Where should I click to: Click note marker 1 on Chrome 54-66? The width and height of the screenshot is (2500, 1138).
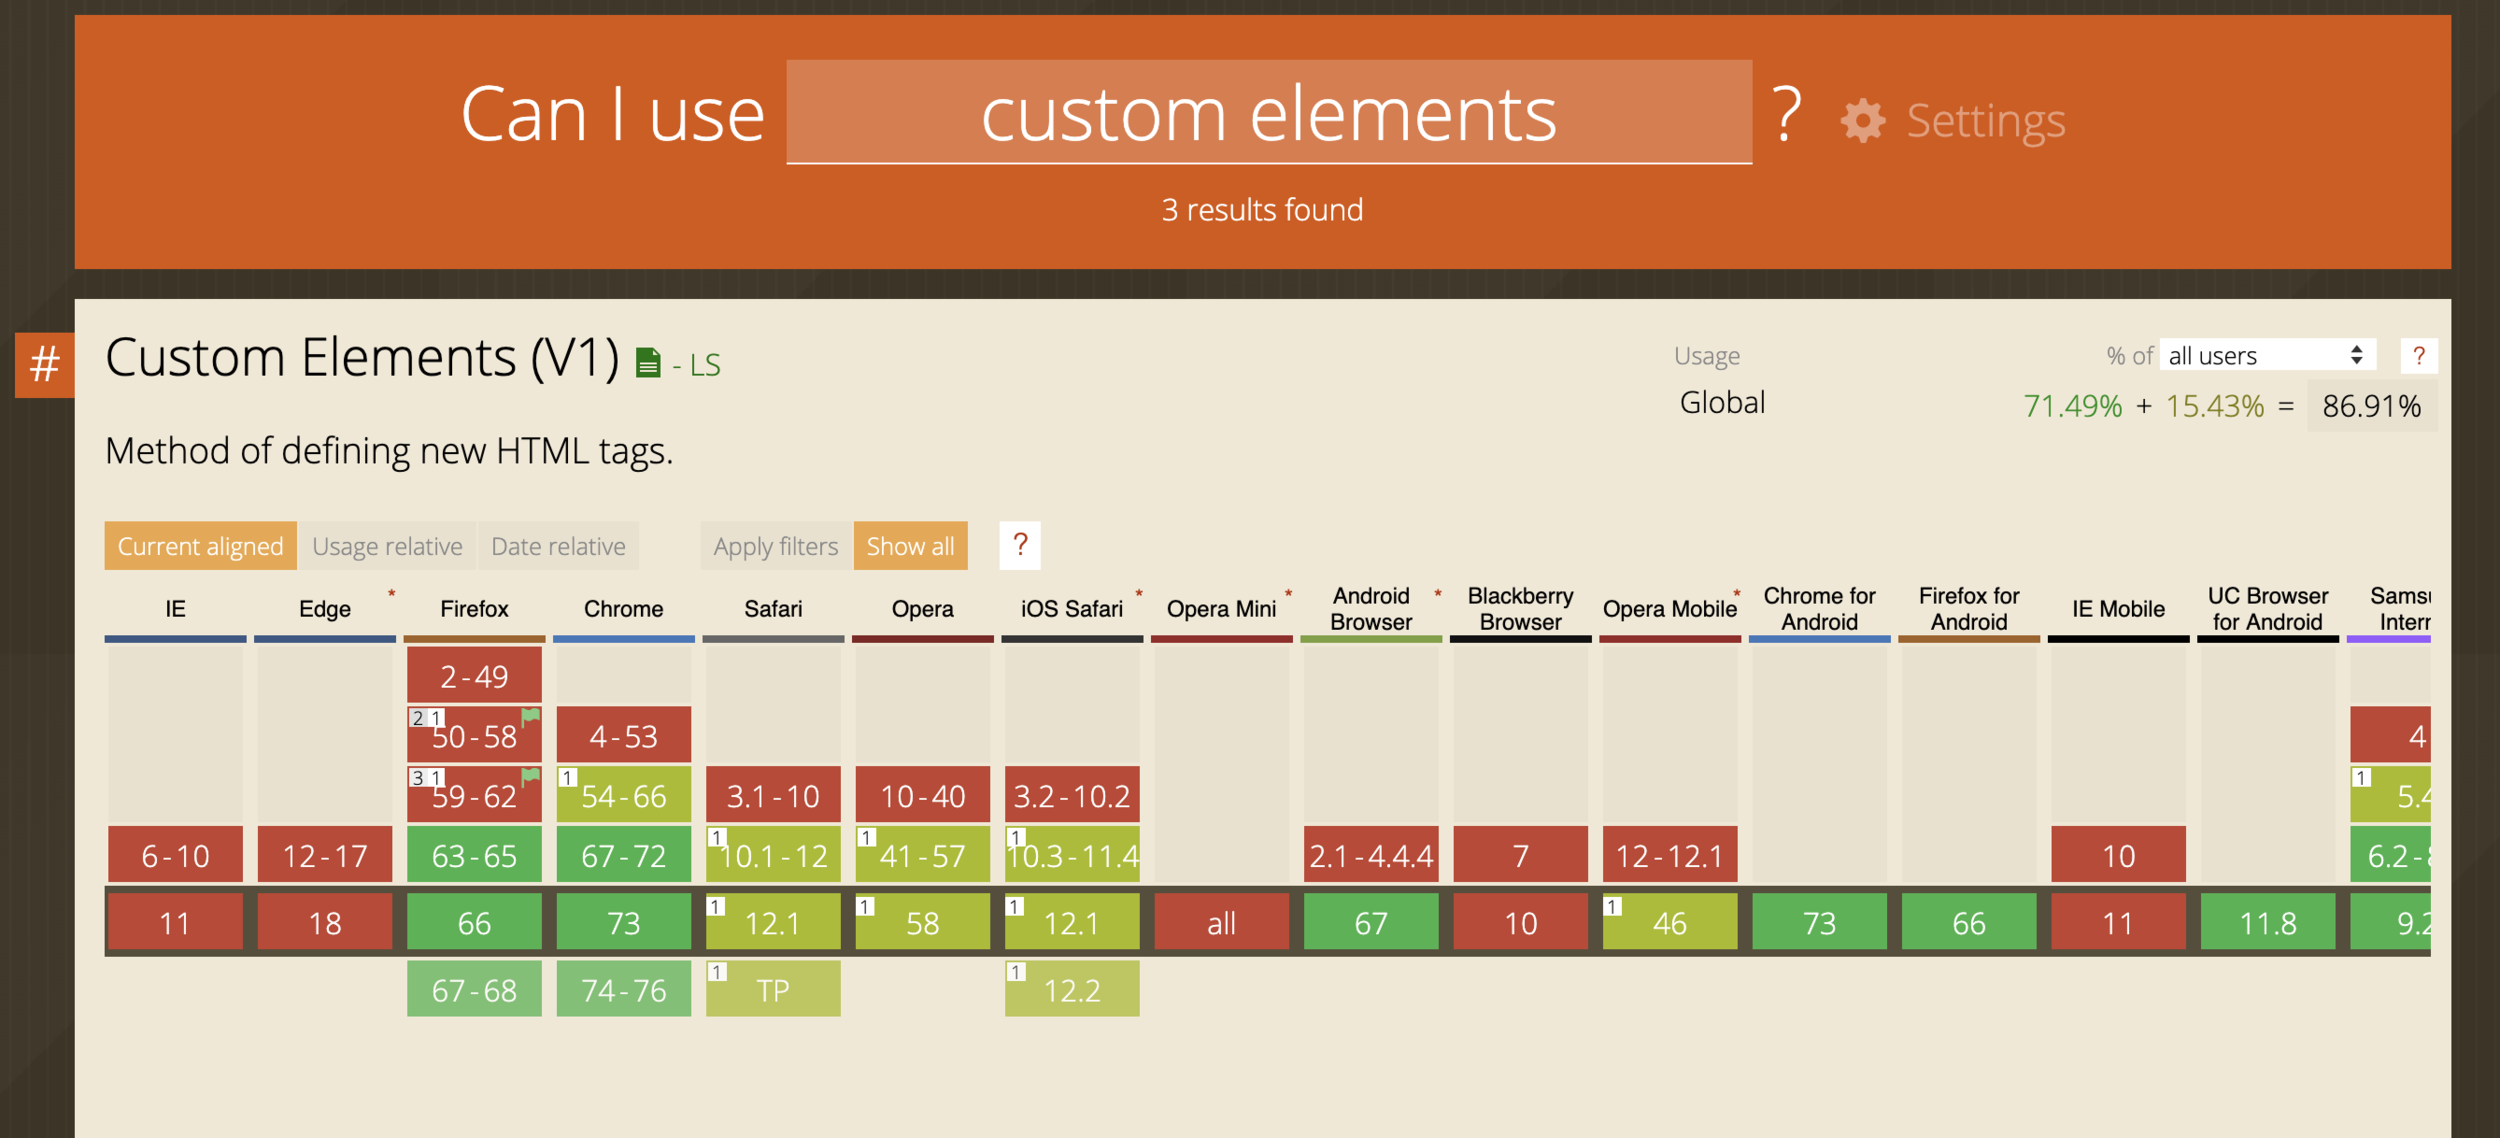pyautogui.click(x=567, y=777)
